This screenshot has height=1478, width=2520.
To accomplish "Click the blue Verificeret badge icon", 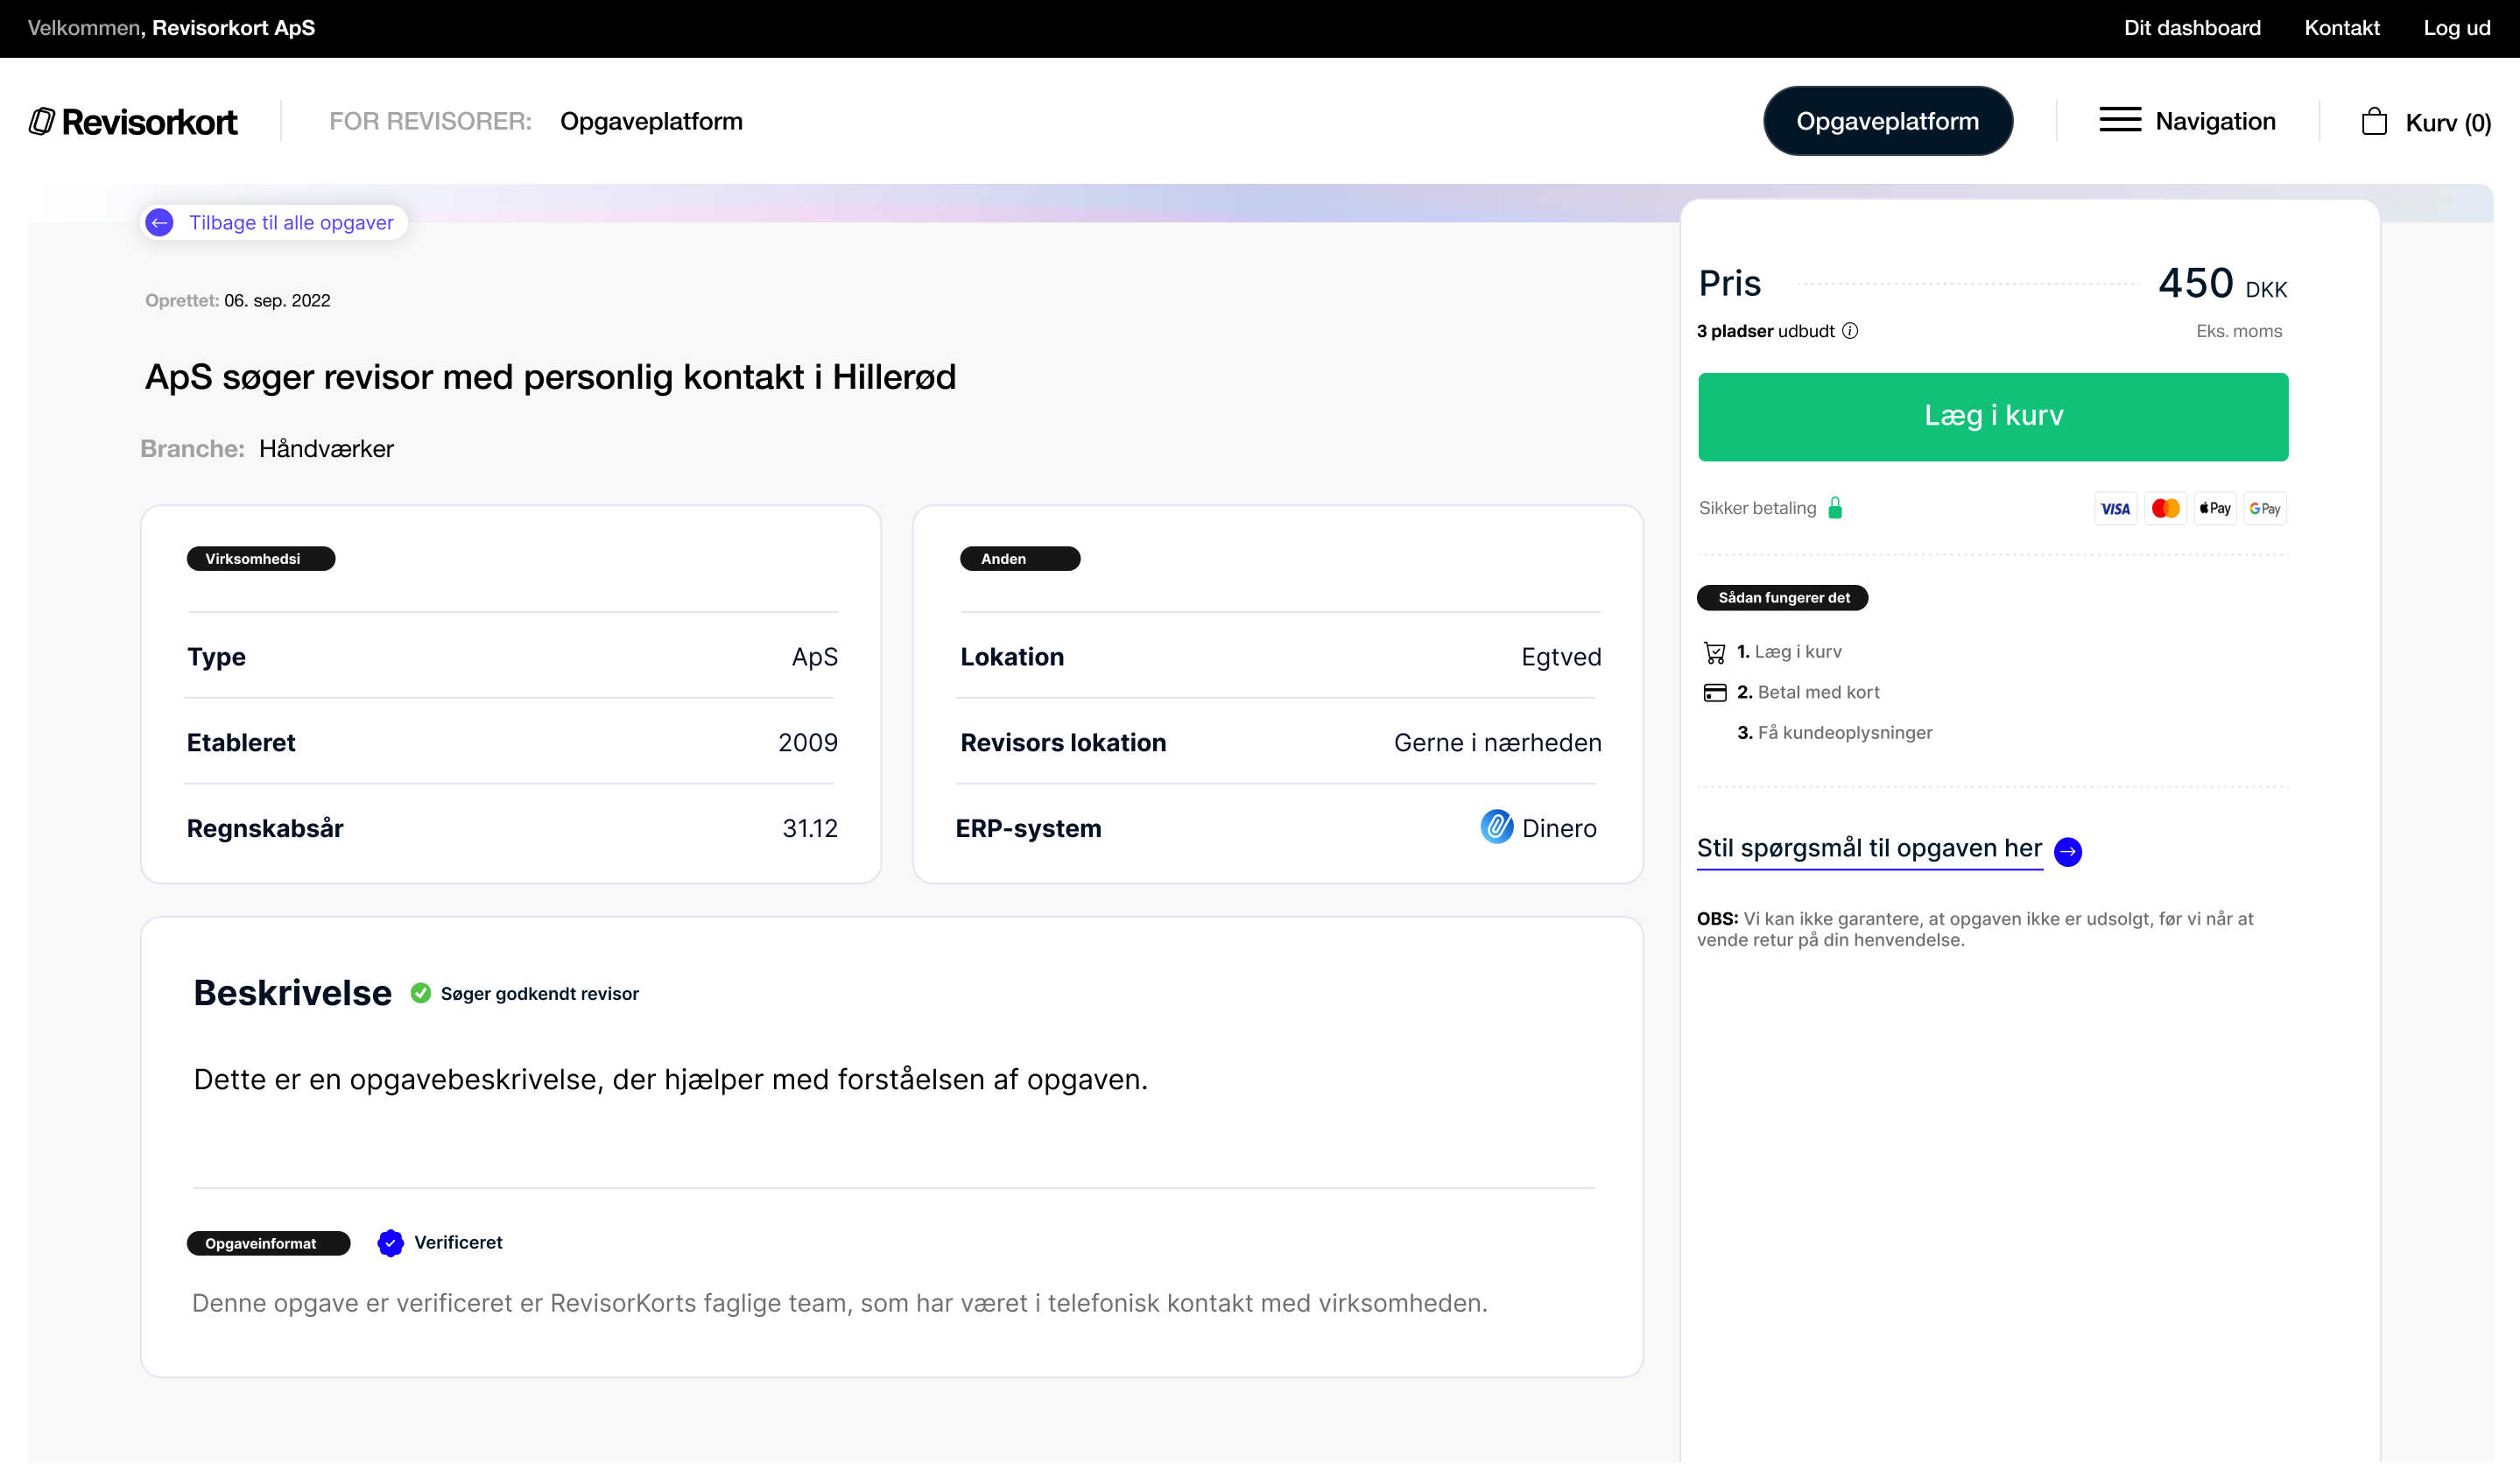I will [x=390, y=1243].
